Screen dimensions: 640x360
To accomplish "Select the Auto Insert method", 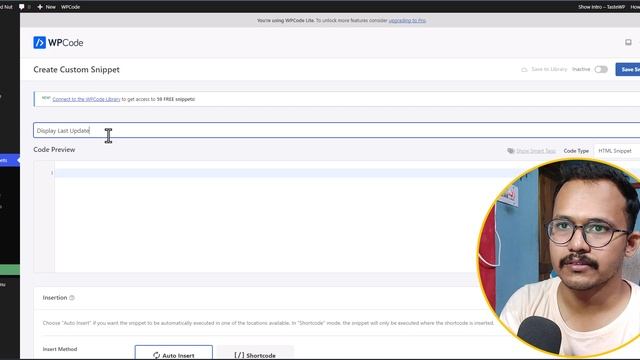I will 173,354.
